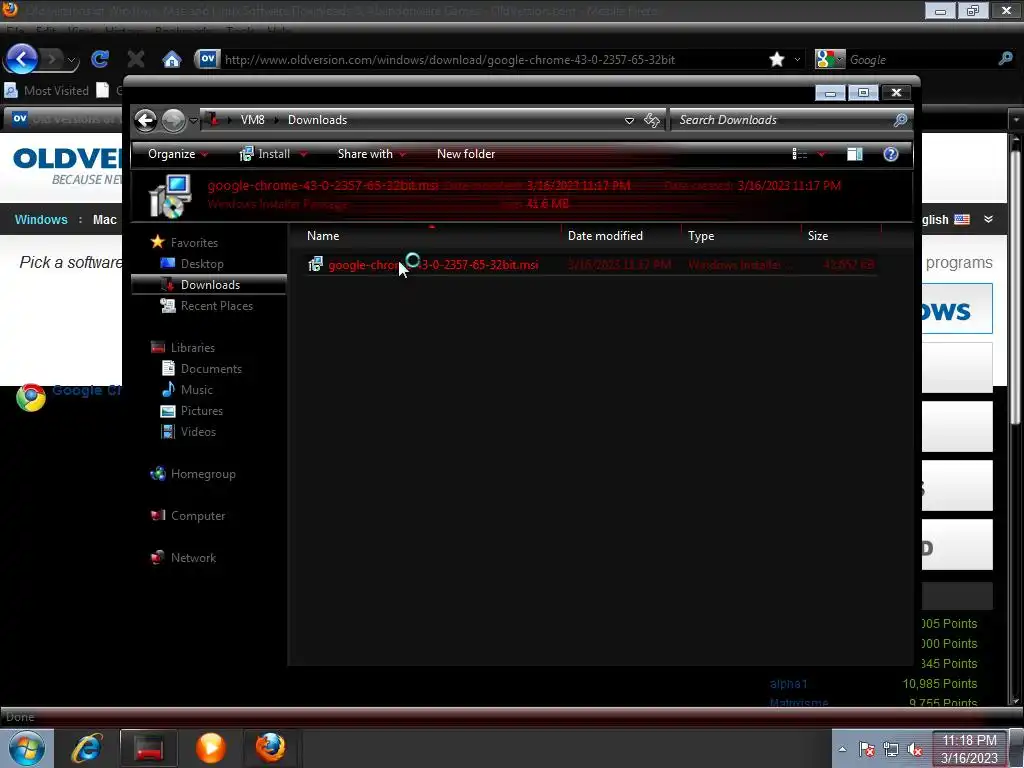Click search magnifier in Explorer
The height and width of the screenshot is (768, 1024).
coord(901,120)
